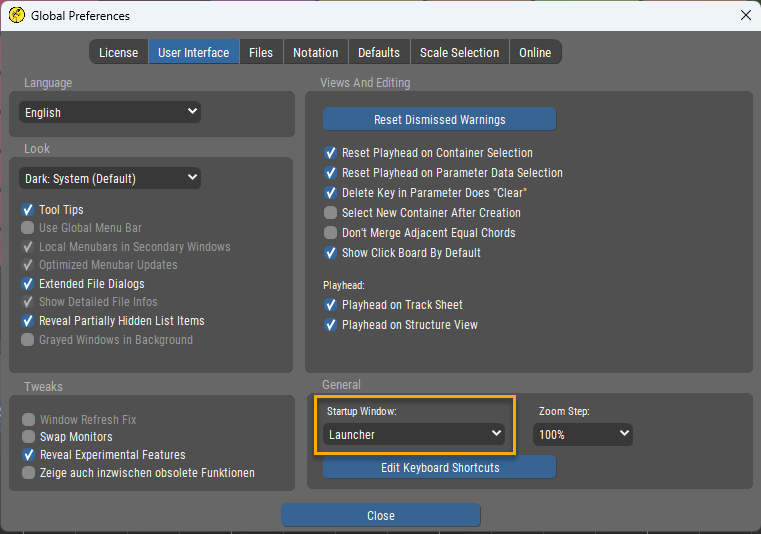Screen dimensions: 761x534
Task: Expand the Language dropdown set to English
Action: coord(110,112)
